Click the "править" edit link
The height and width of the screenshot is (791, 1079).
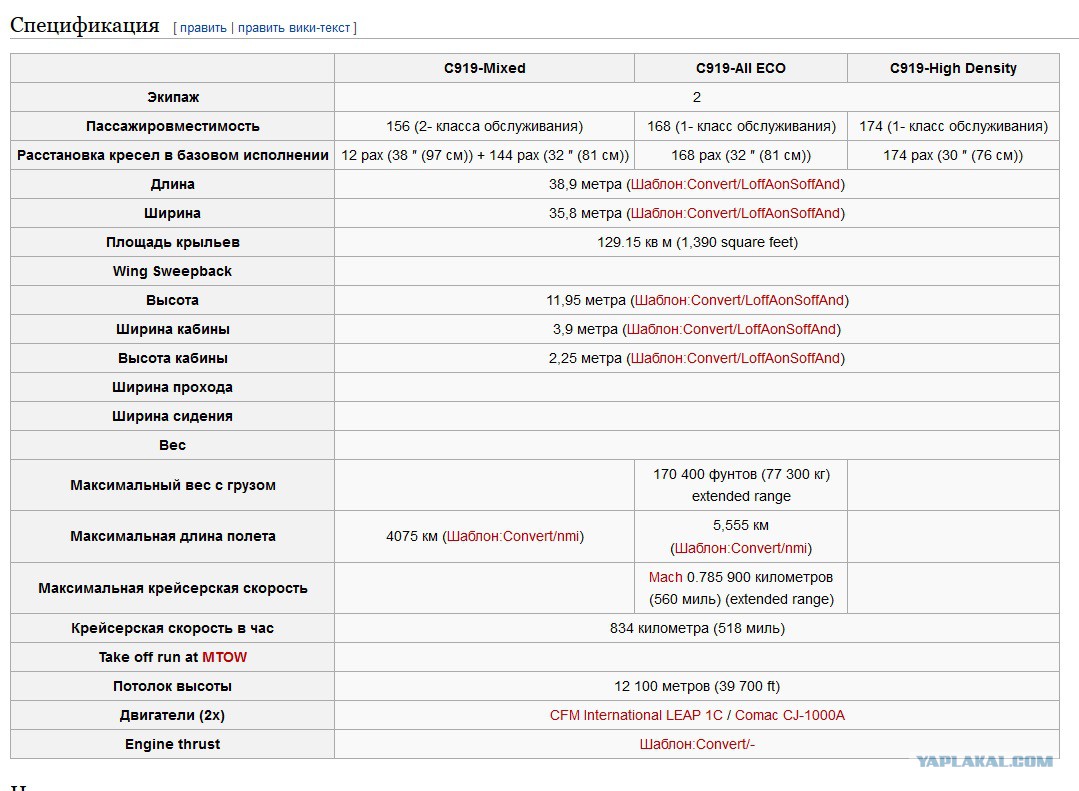point(203,28)
